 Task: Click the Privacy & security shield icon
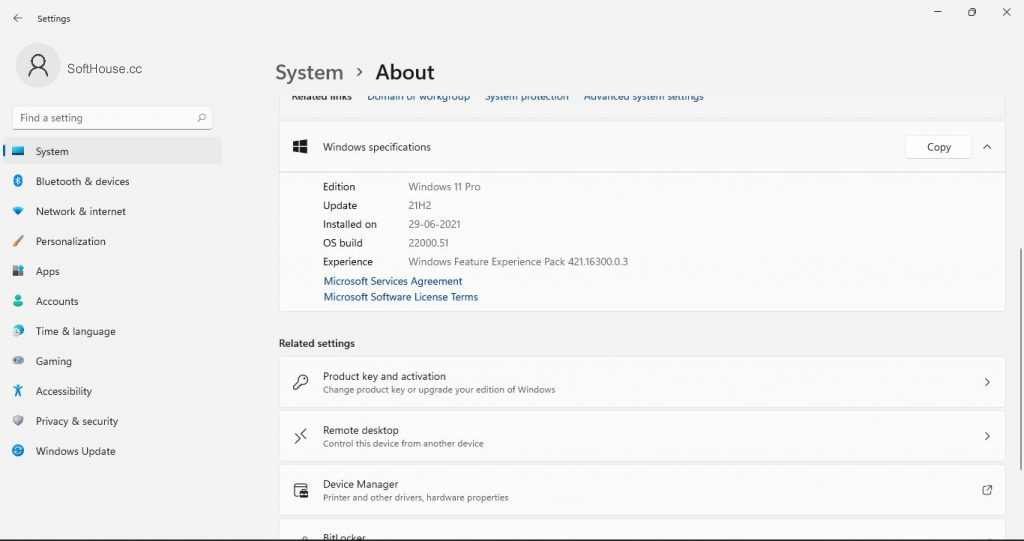(18, 421)
